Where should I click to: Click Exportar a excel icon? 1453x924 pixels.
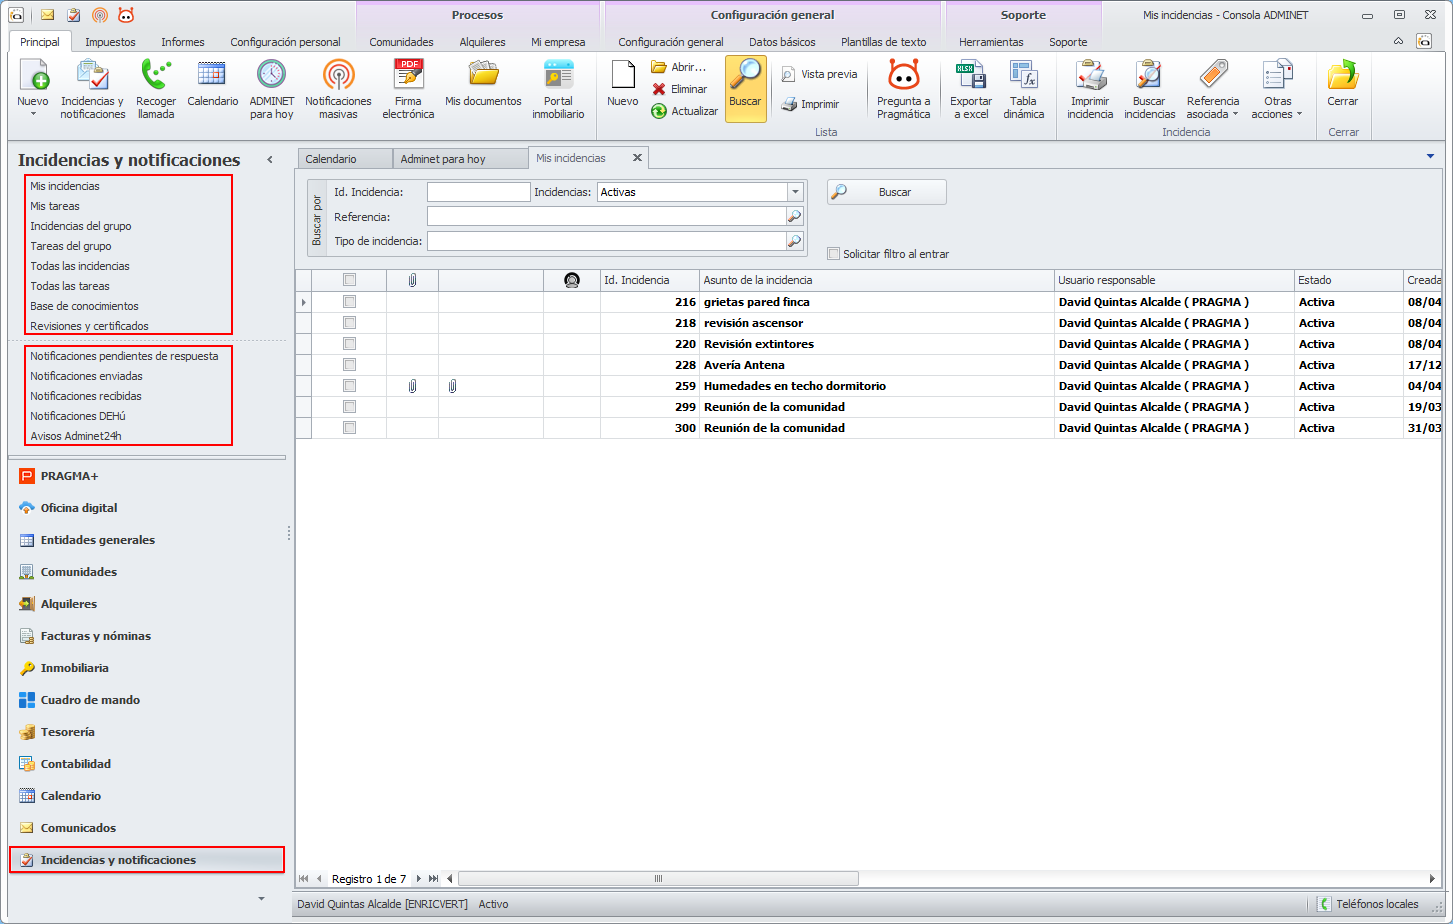(970, 76)
